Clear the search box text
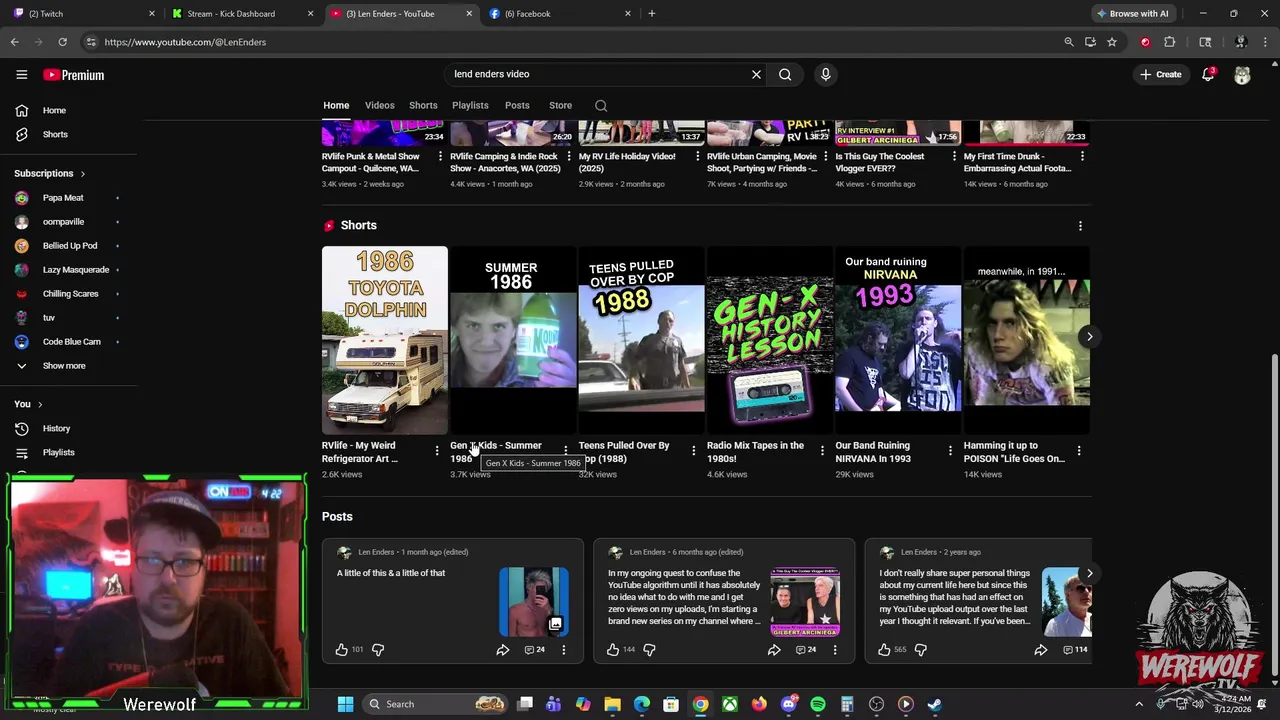Screen dimensions: 1280x720 tap(756, 74)
